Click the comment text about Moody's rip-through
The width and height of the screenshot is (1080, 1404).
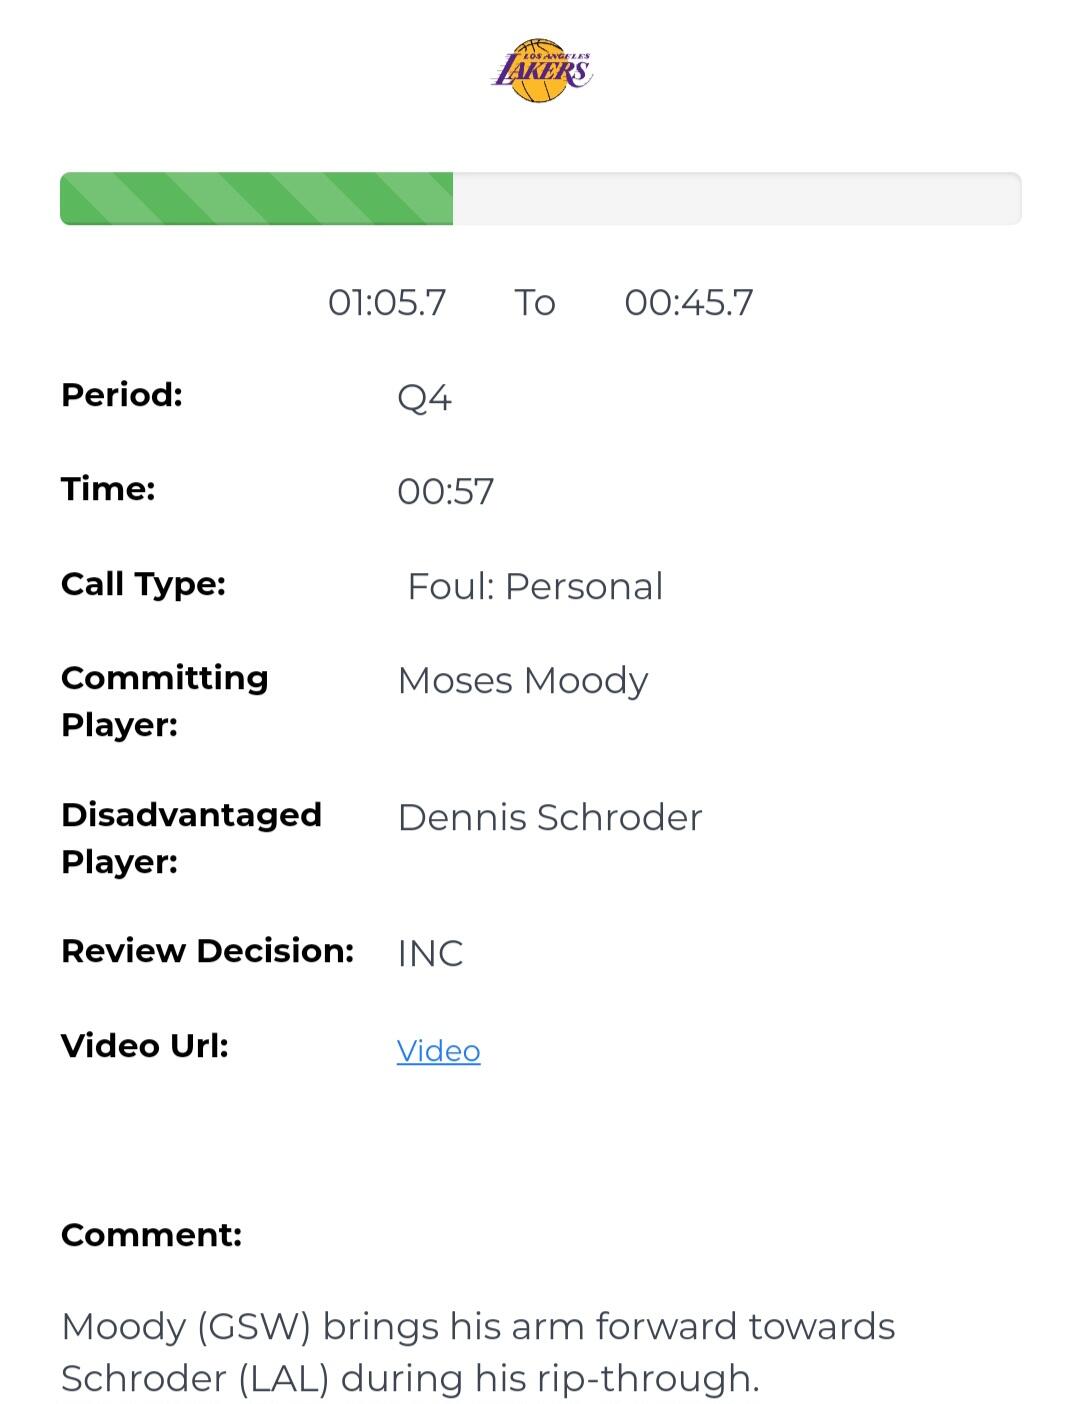(x=478, y=1352)
